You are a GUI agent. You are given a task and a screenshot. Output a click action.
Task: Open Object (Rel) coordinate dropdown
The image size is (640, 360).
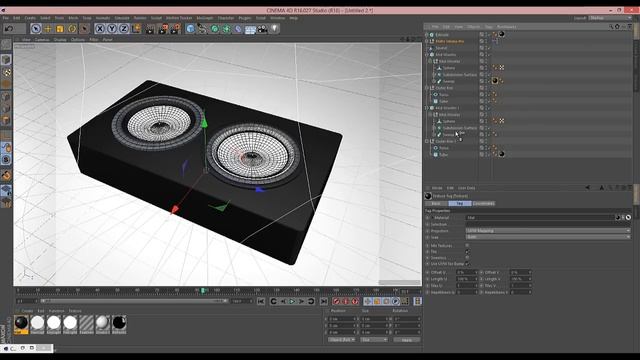[x=342, y=340]
